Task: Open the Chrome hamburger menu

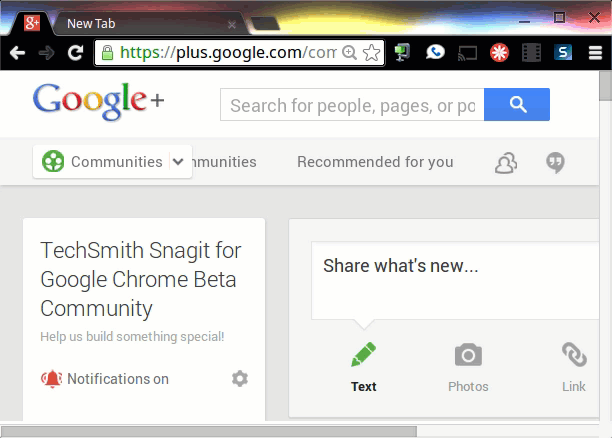Action: (x=596, y=53)
